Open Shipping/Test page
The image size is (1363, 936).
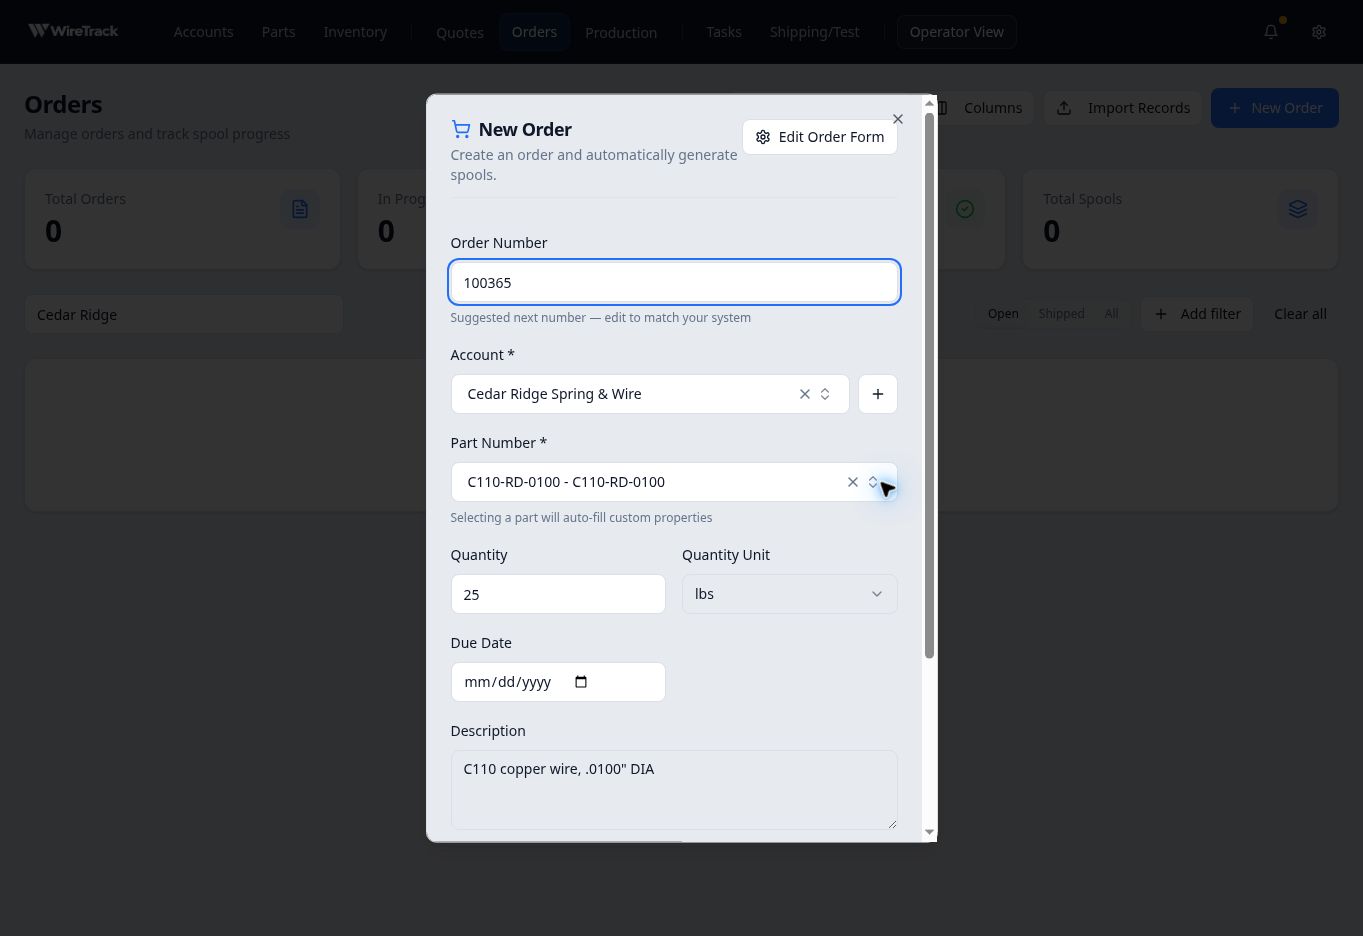(x=814, y=32)
